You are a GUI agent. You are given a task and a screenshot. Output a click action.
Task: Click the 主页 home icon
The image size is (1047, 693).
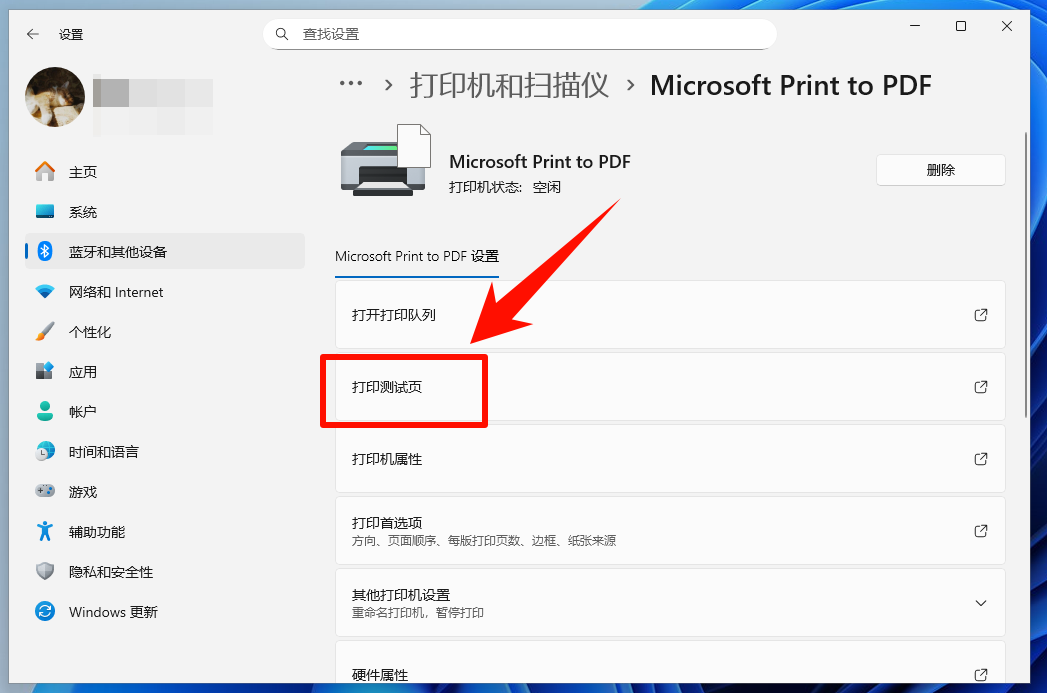tap(45, 172)
